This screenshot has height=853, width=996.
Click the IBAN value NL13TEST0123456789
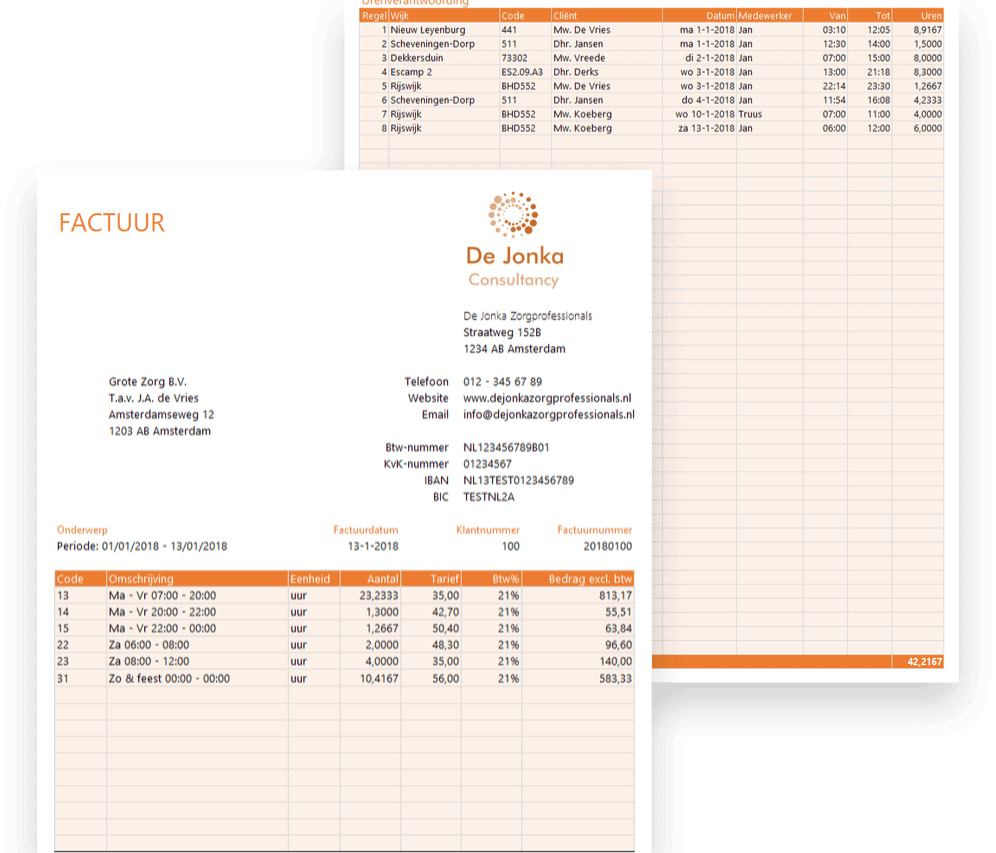pos(518,481)
